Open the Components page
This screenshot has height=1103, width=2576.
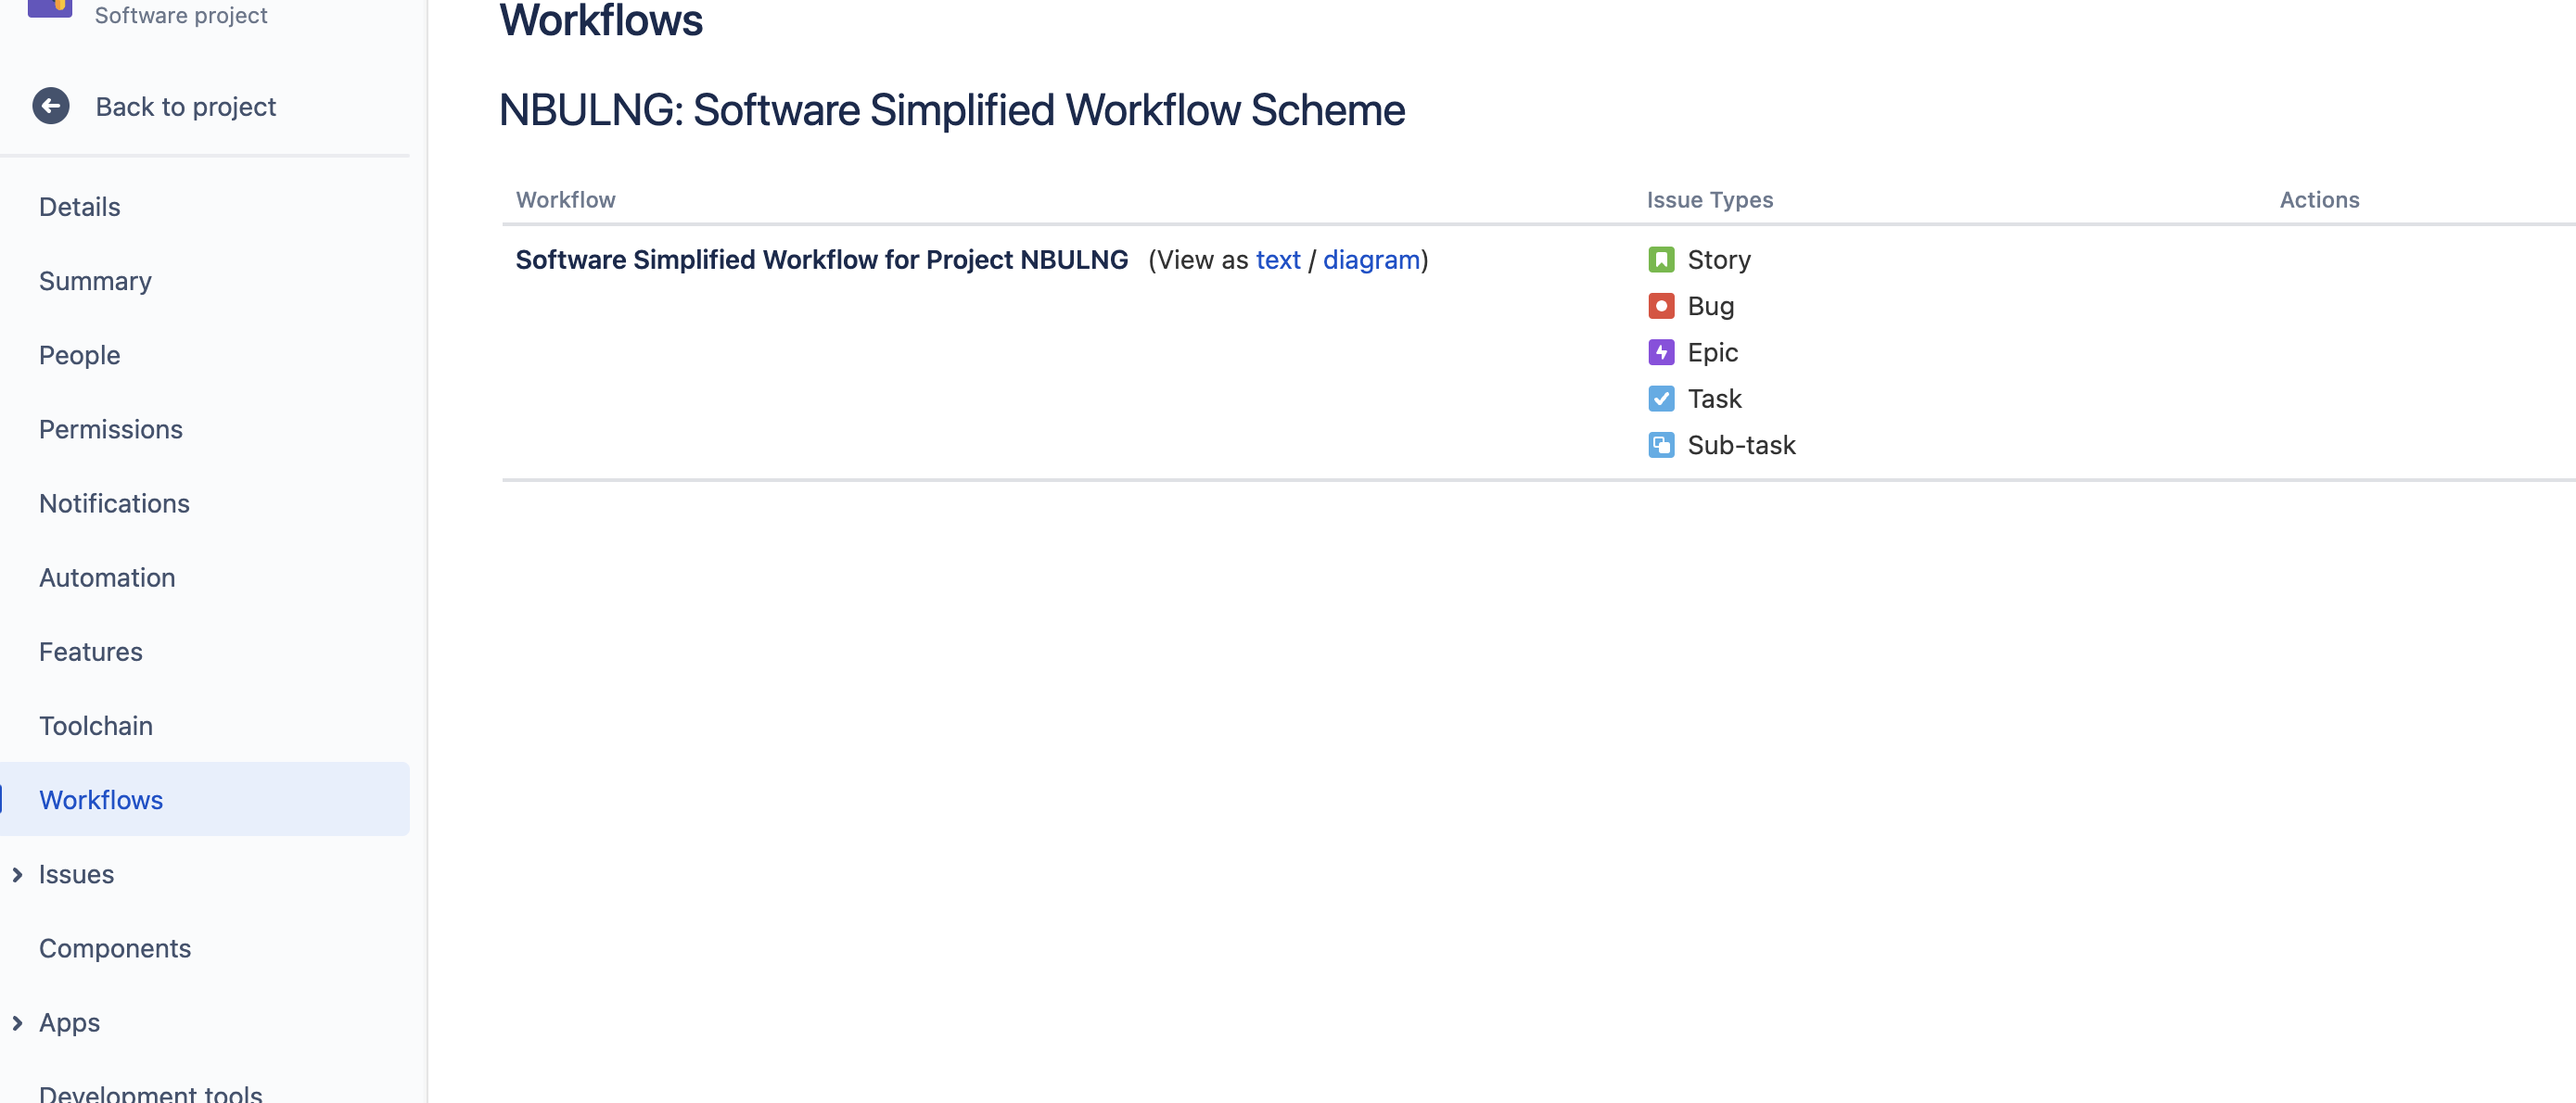point(204,948)
